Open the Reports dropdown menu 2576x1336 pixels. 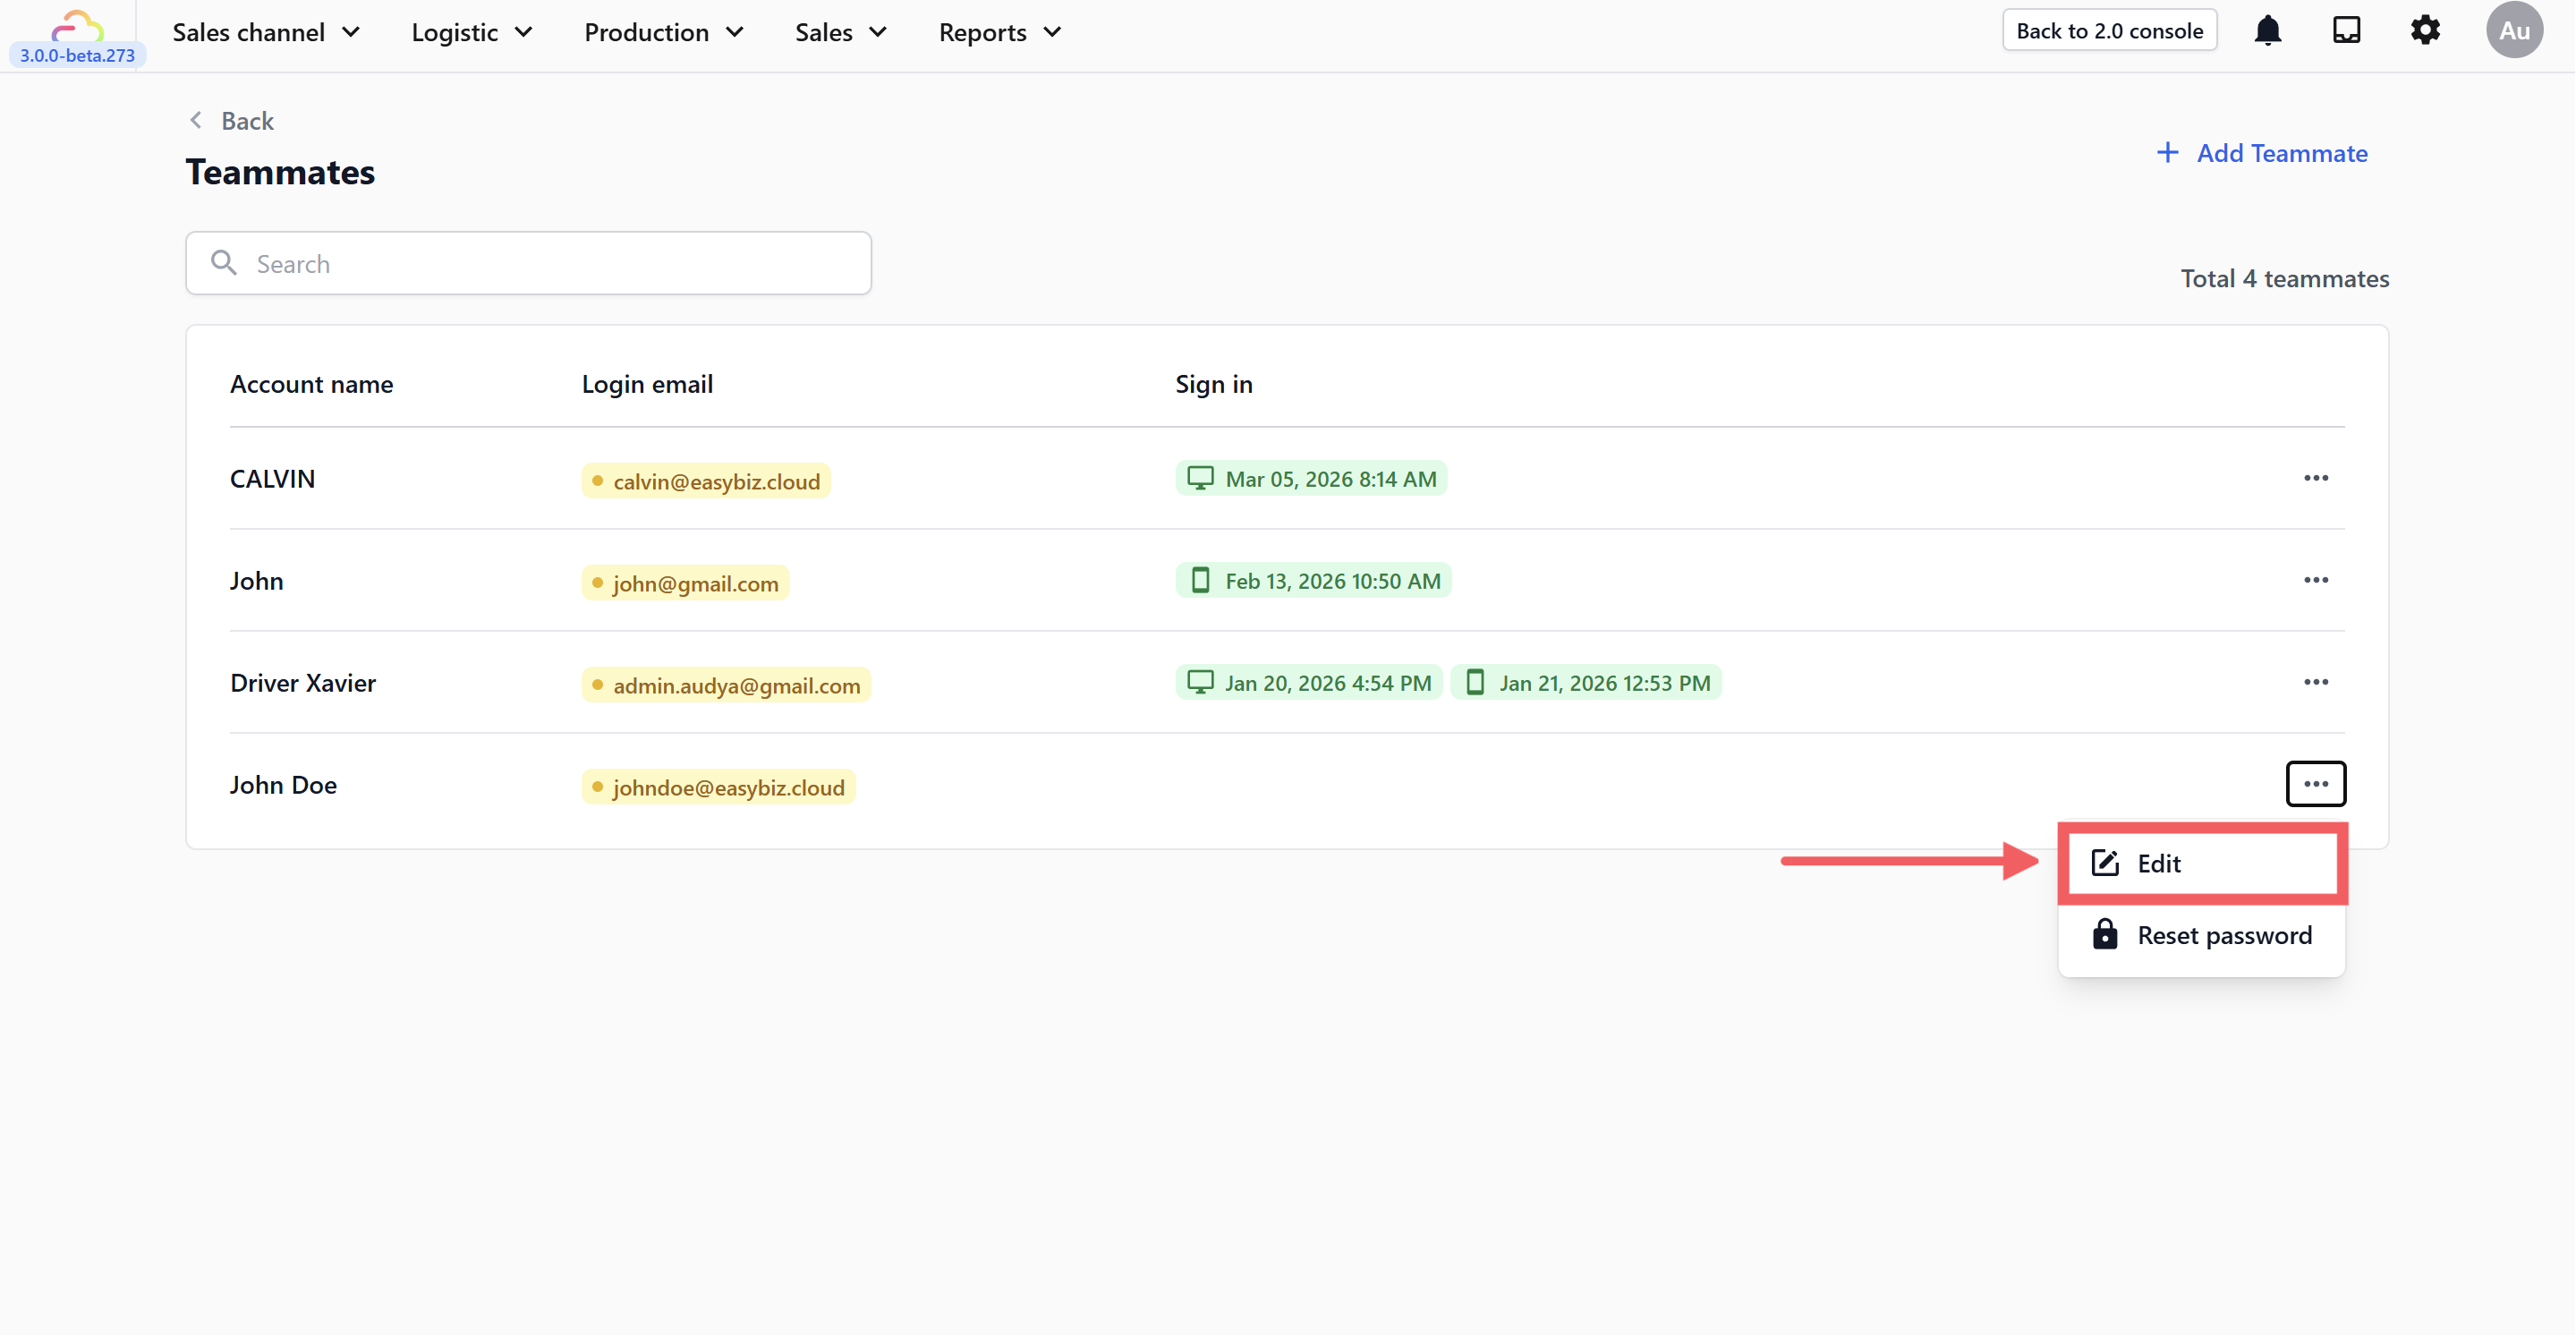(999, 32)
